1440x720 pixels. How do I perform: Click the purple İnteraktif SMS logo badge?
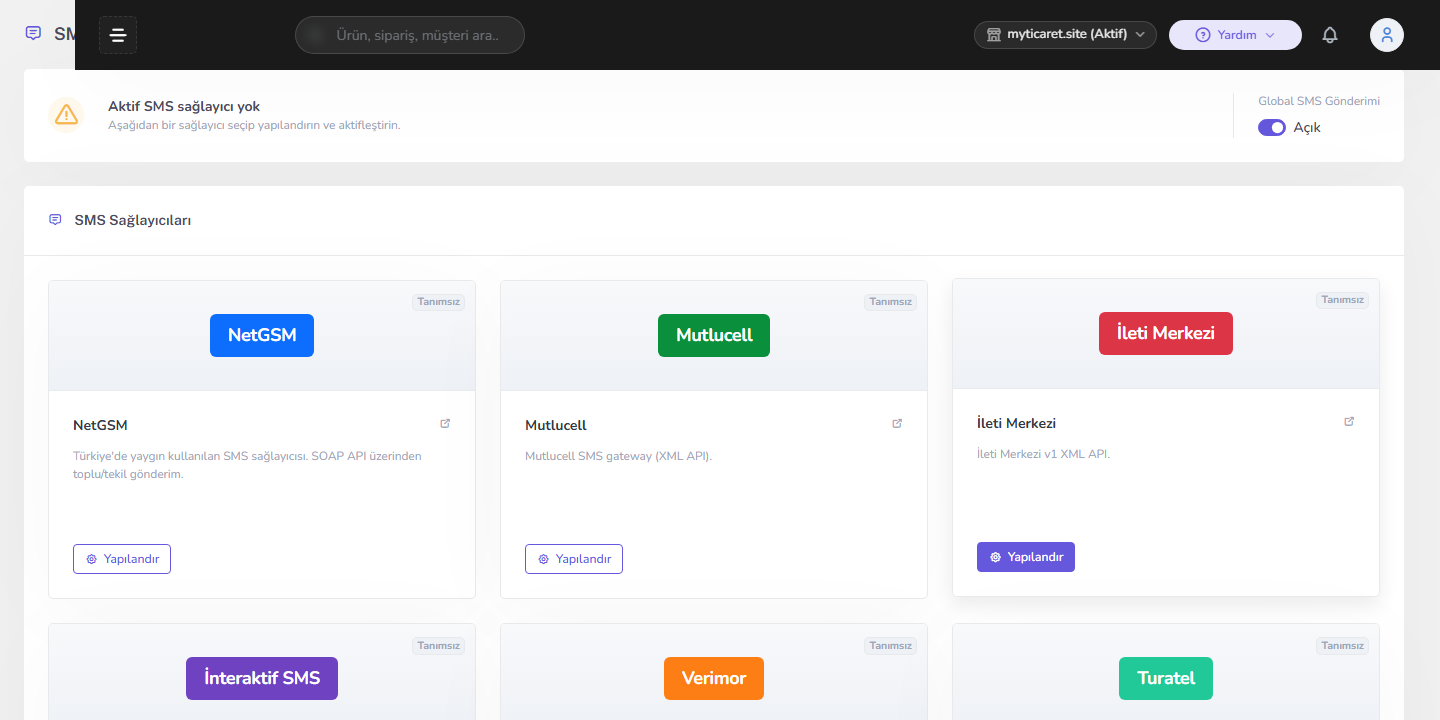click(x=262, y=679)
